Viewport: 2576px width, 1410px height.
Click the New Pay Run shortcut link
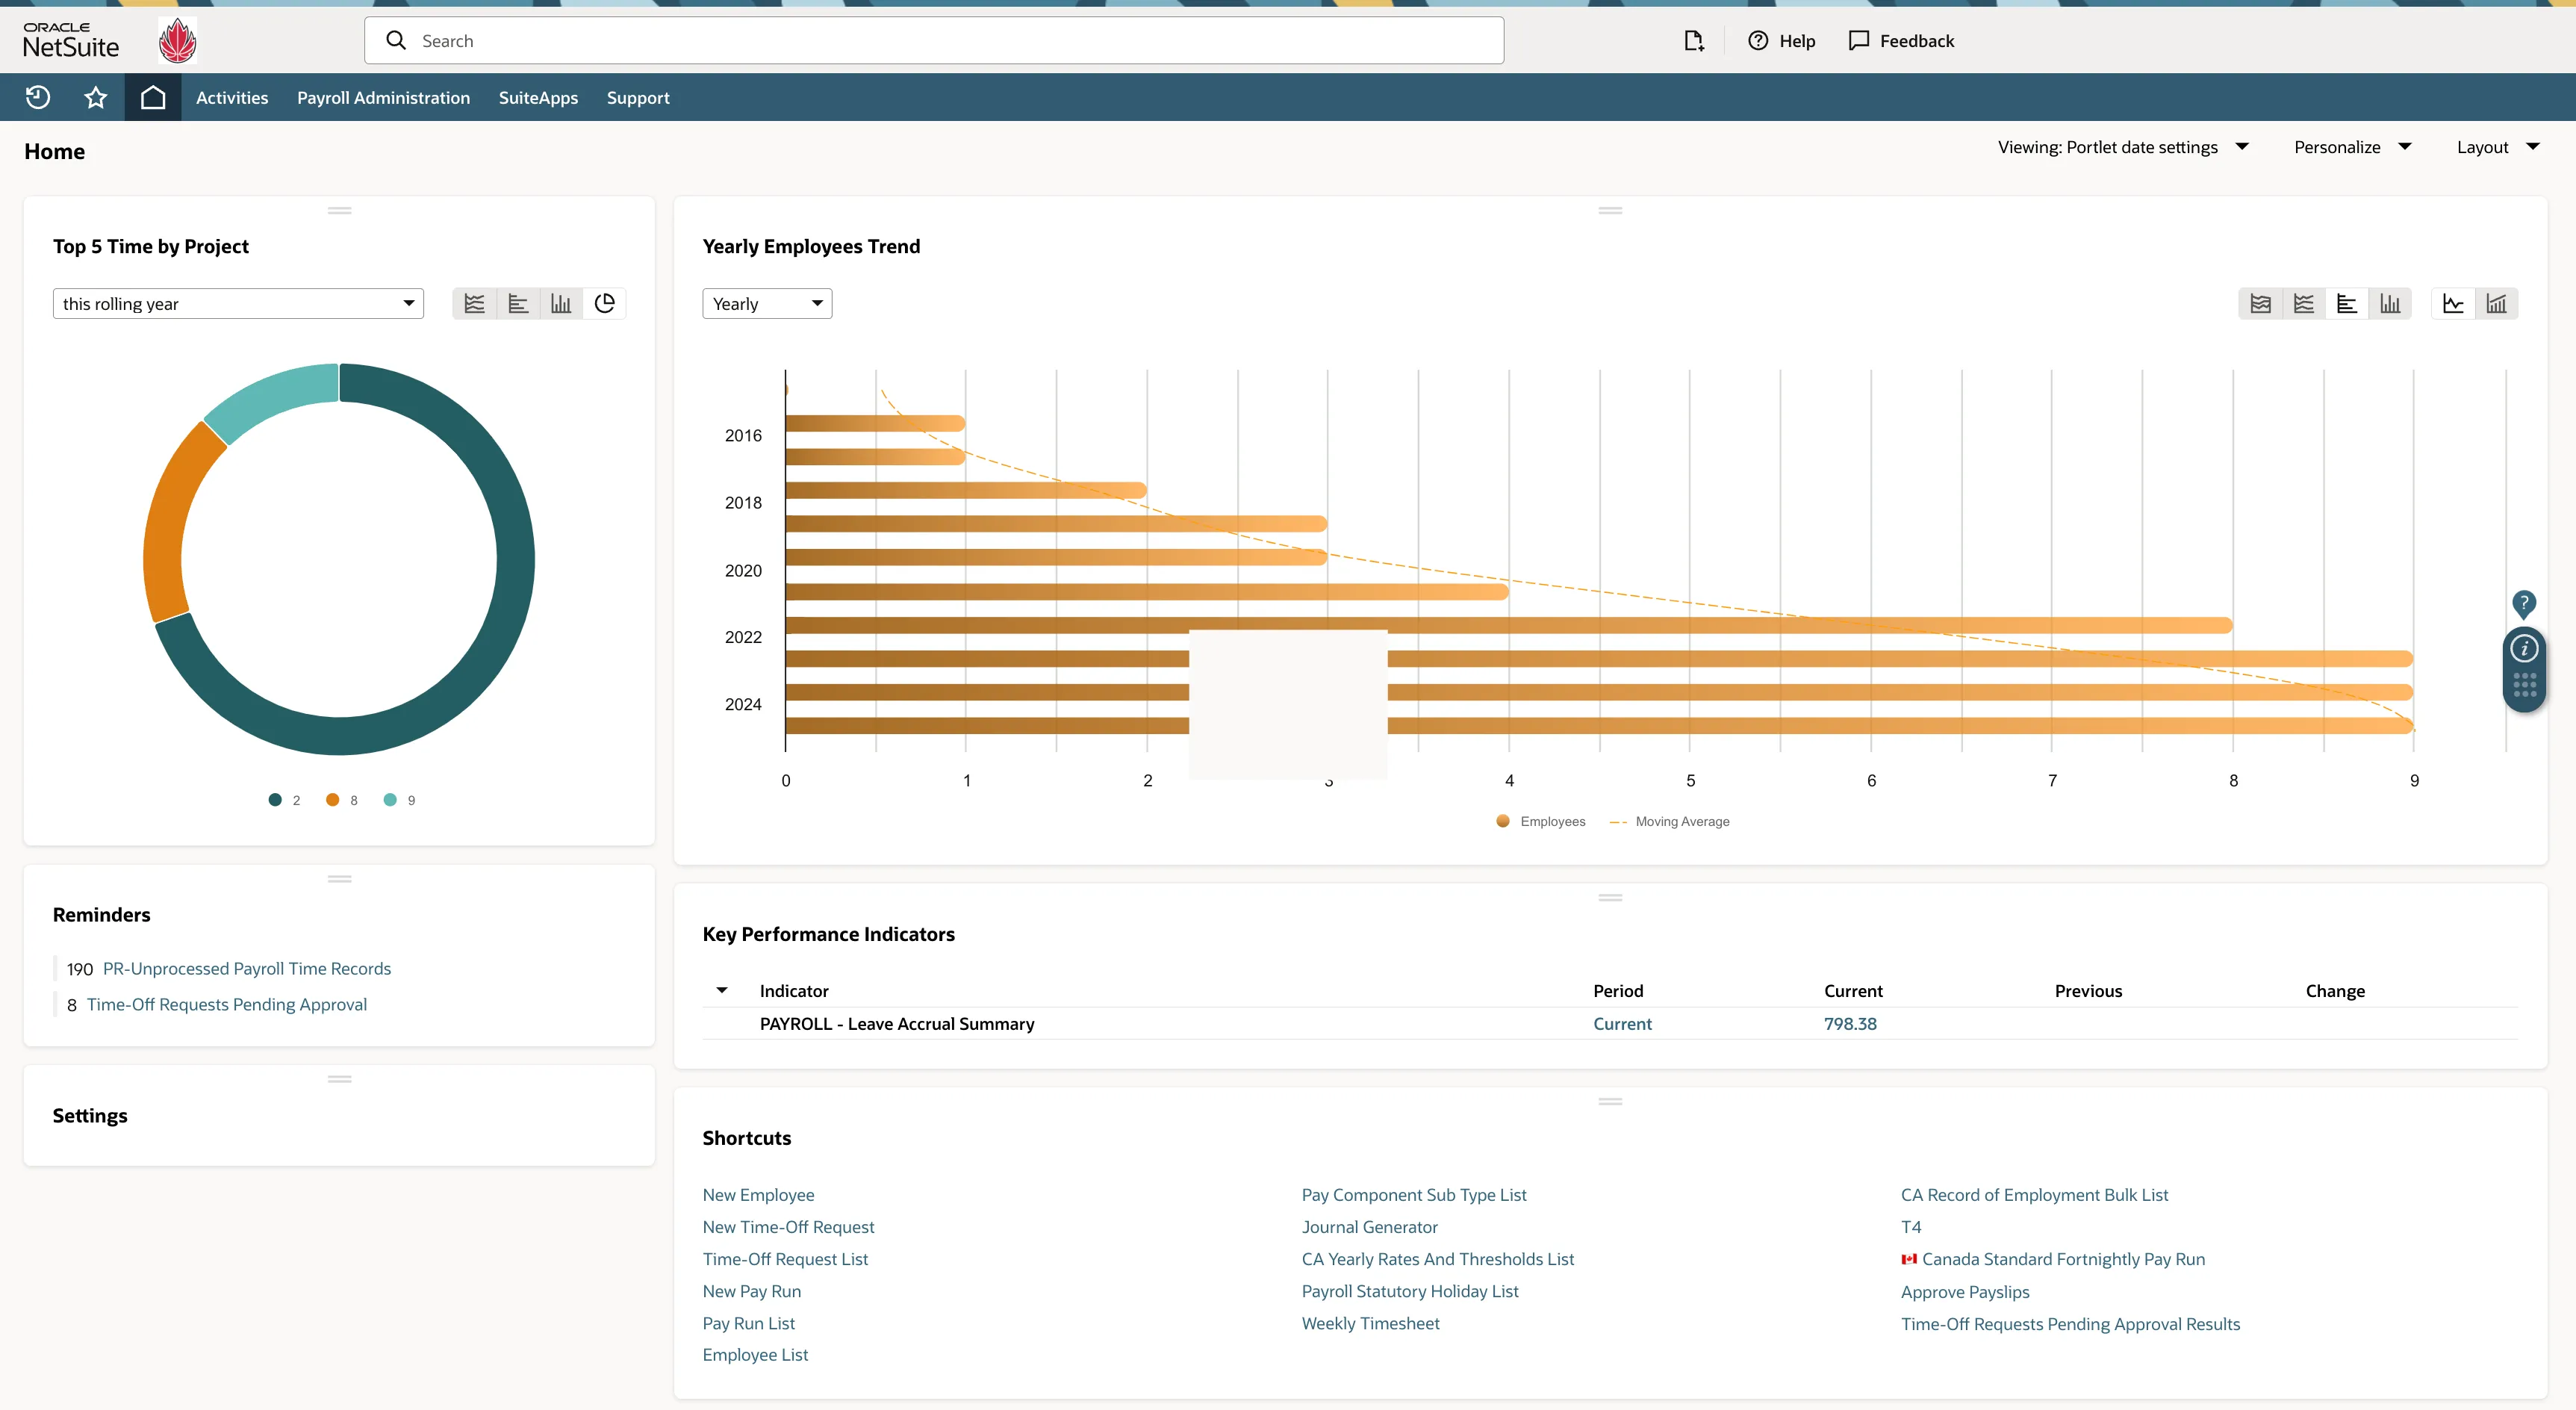(751, 1291)
